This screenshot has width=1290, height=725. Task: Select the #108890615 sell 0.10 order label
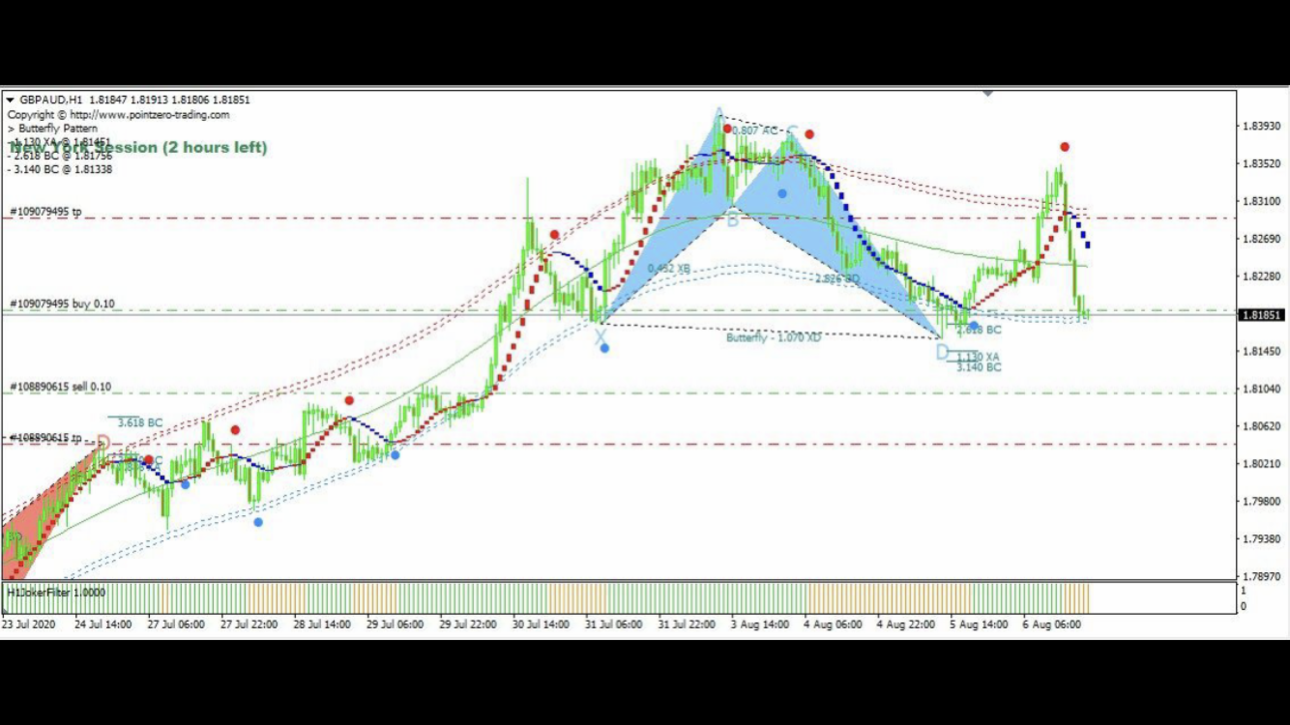click(x=61, y=387)
